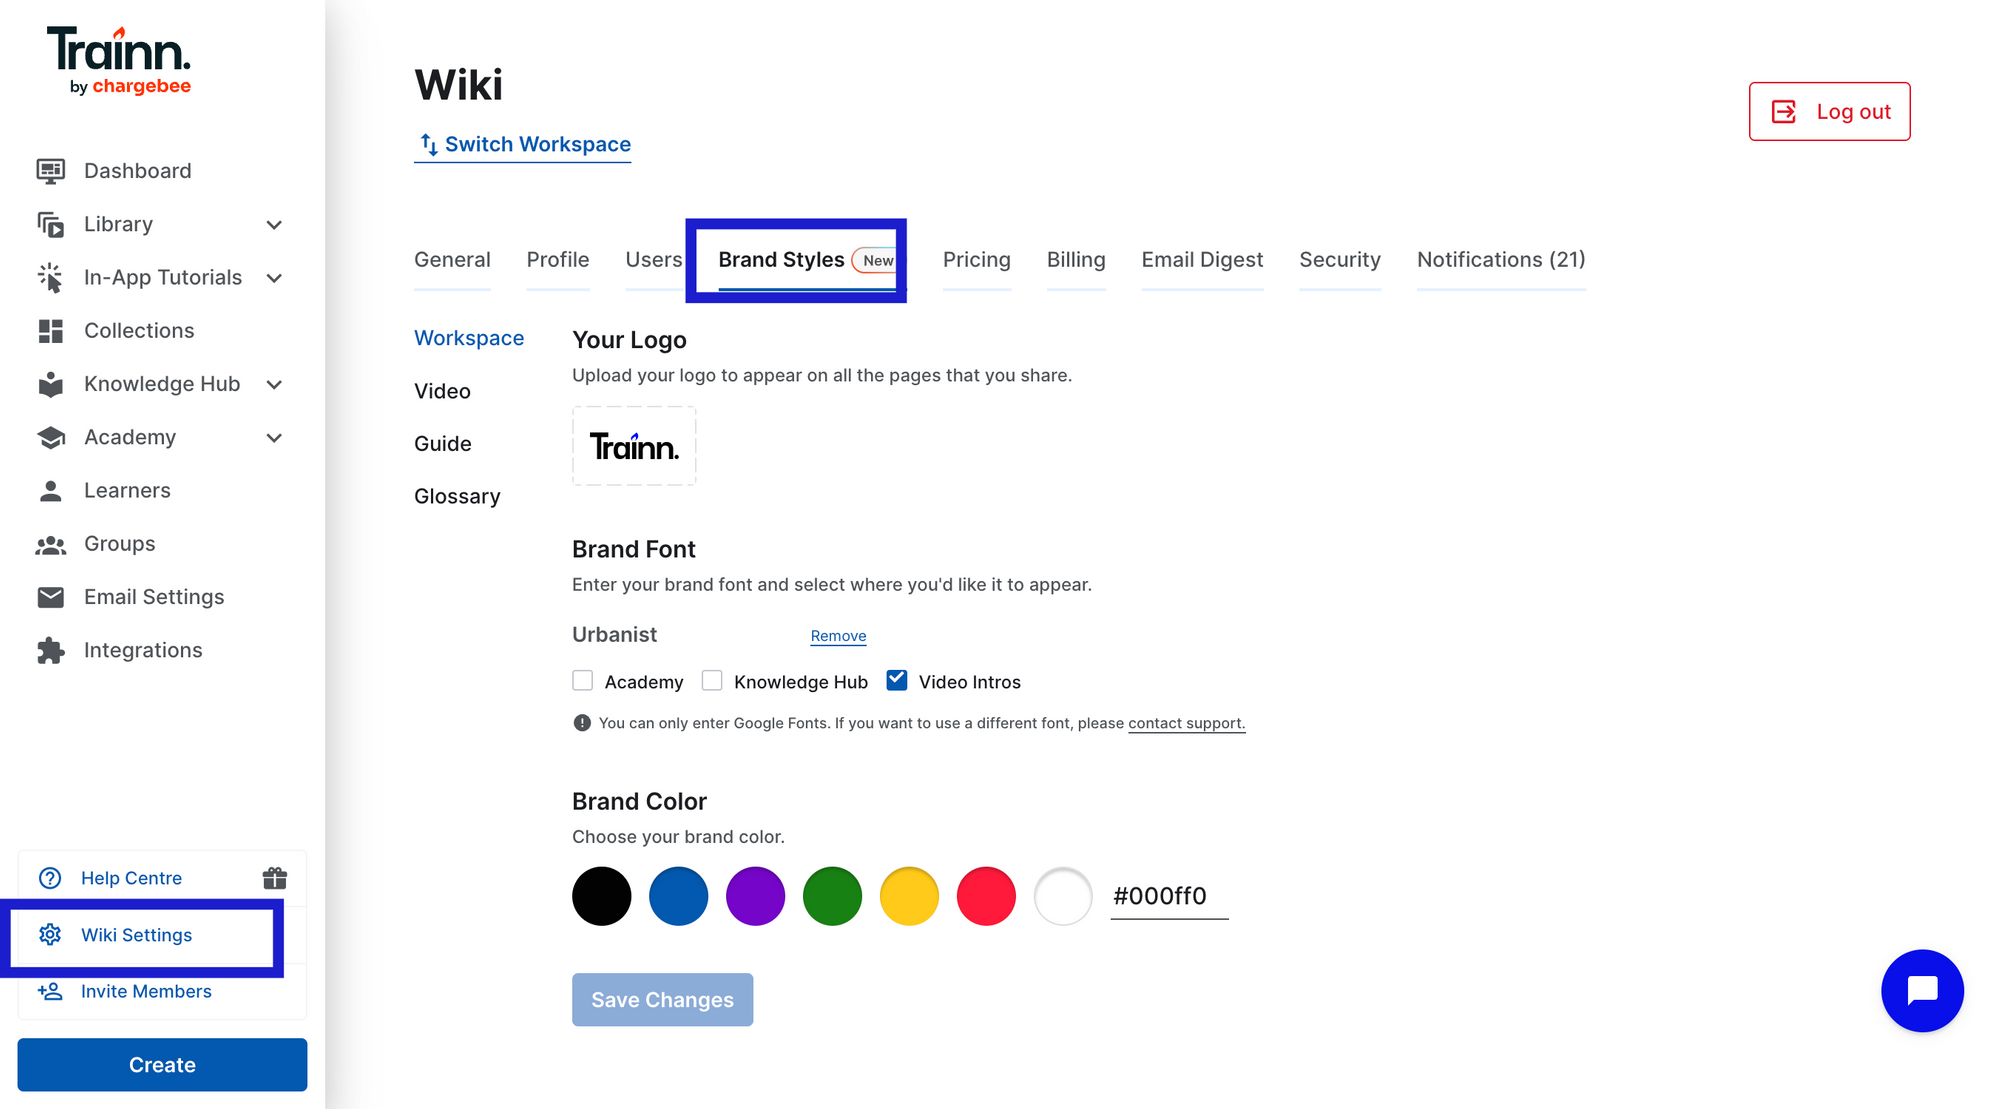Click the Dashboard monitor icon

[x=51, y=171]
